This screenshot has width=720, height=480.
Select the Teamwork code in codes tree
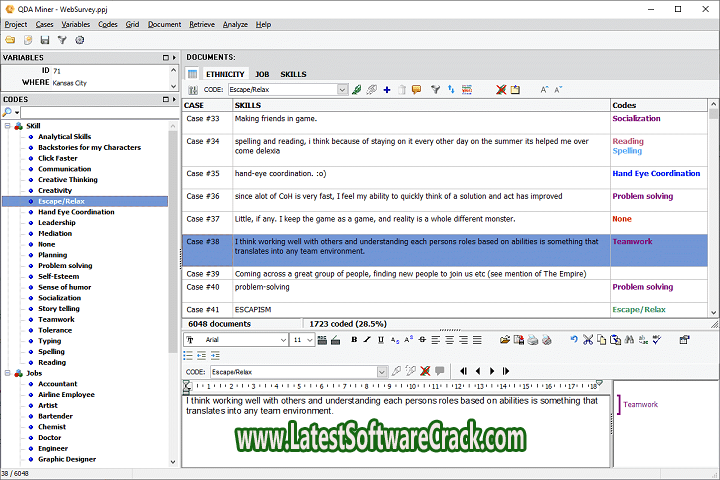56,319
